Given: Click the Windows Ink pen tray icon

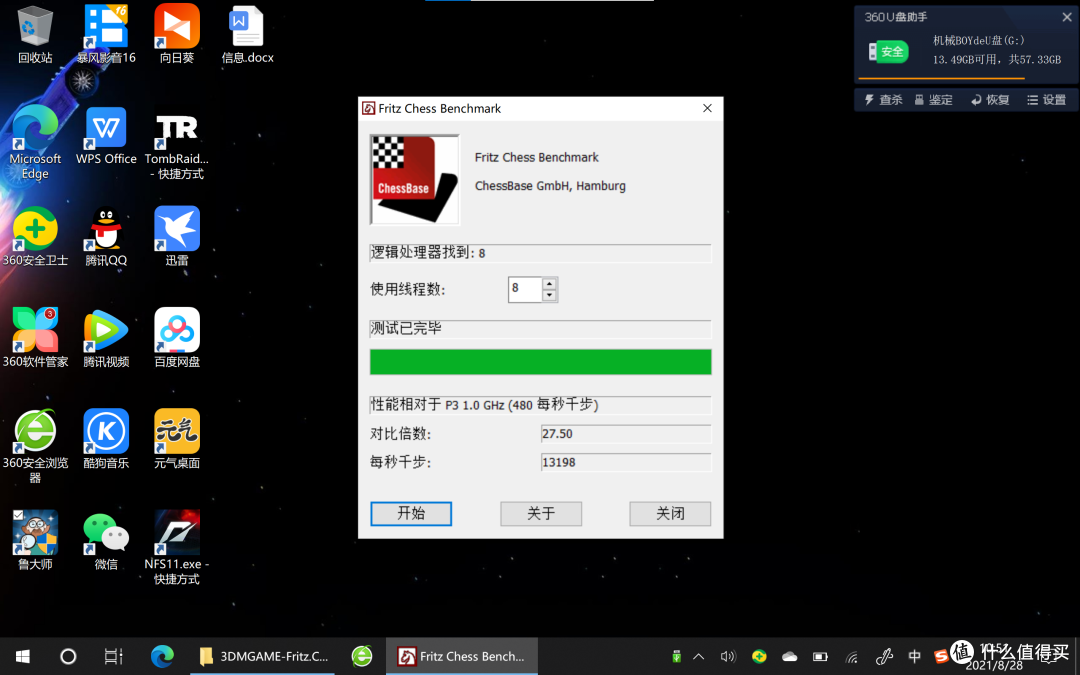Looking at the screenshot, I should pyautogui.click(x=884, y=656).
